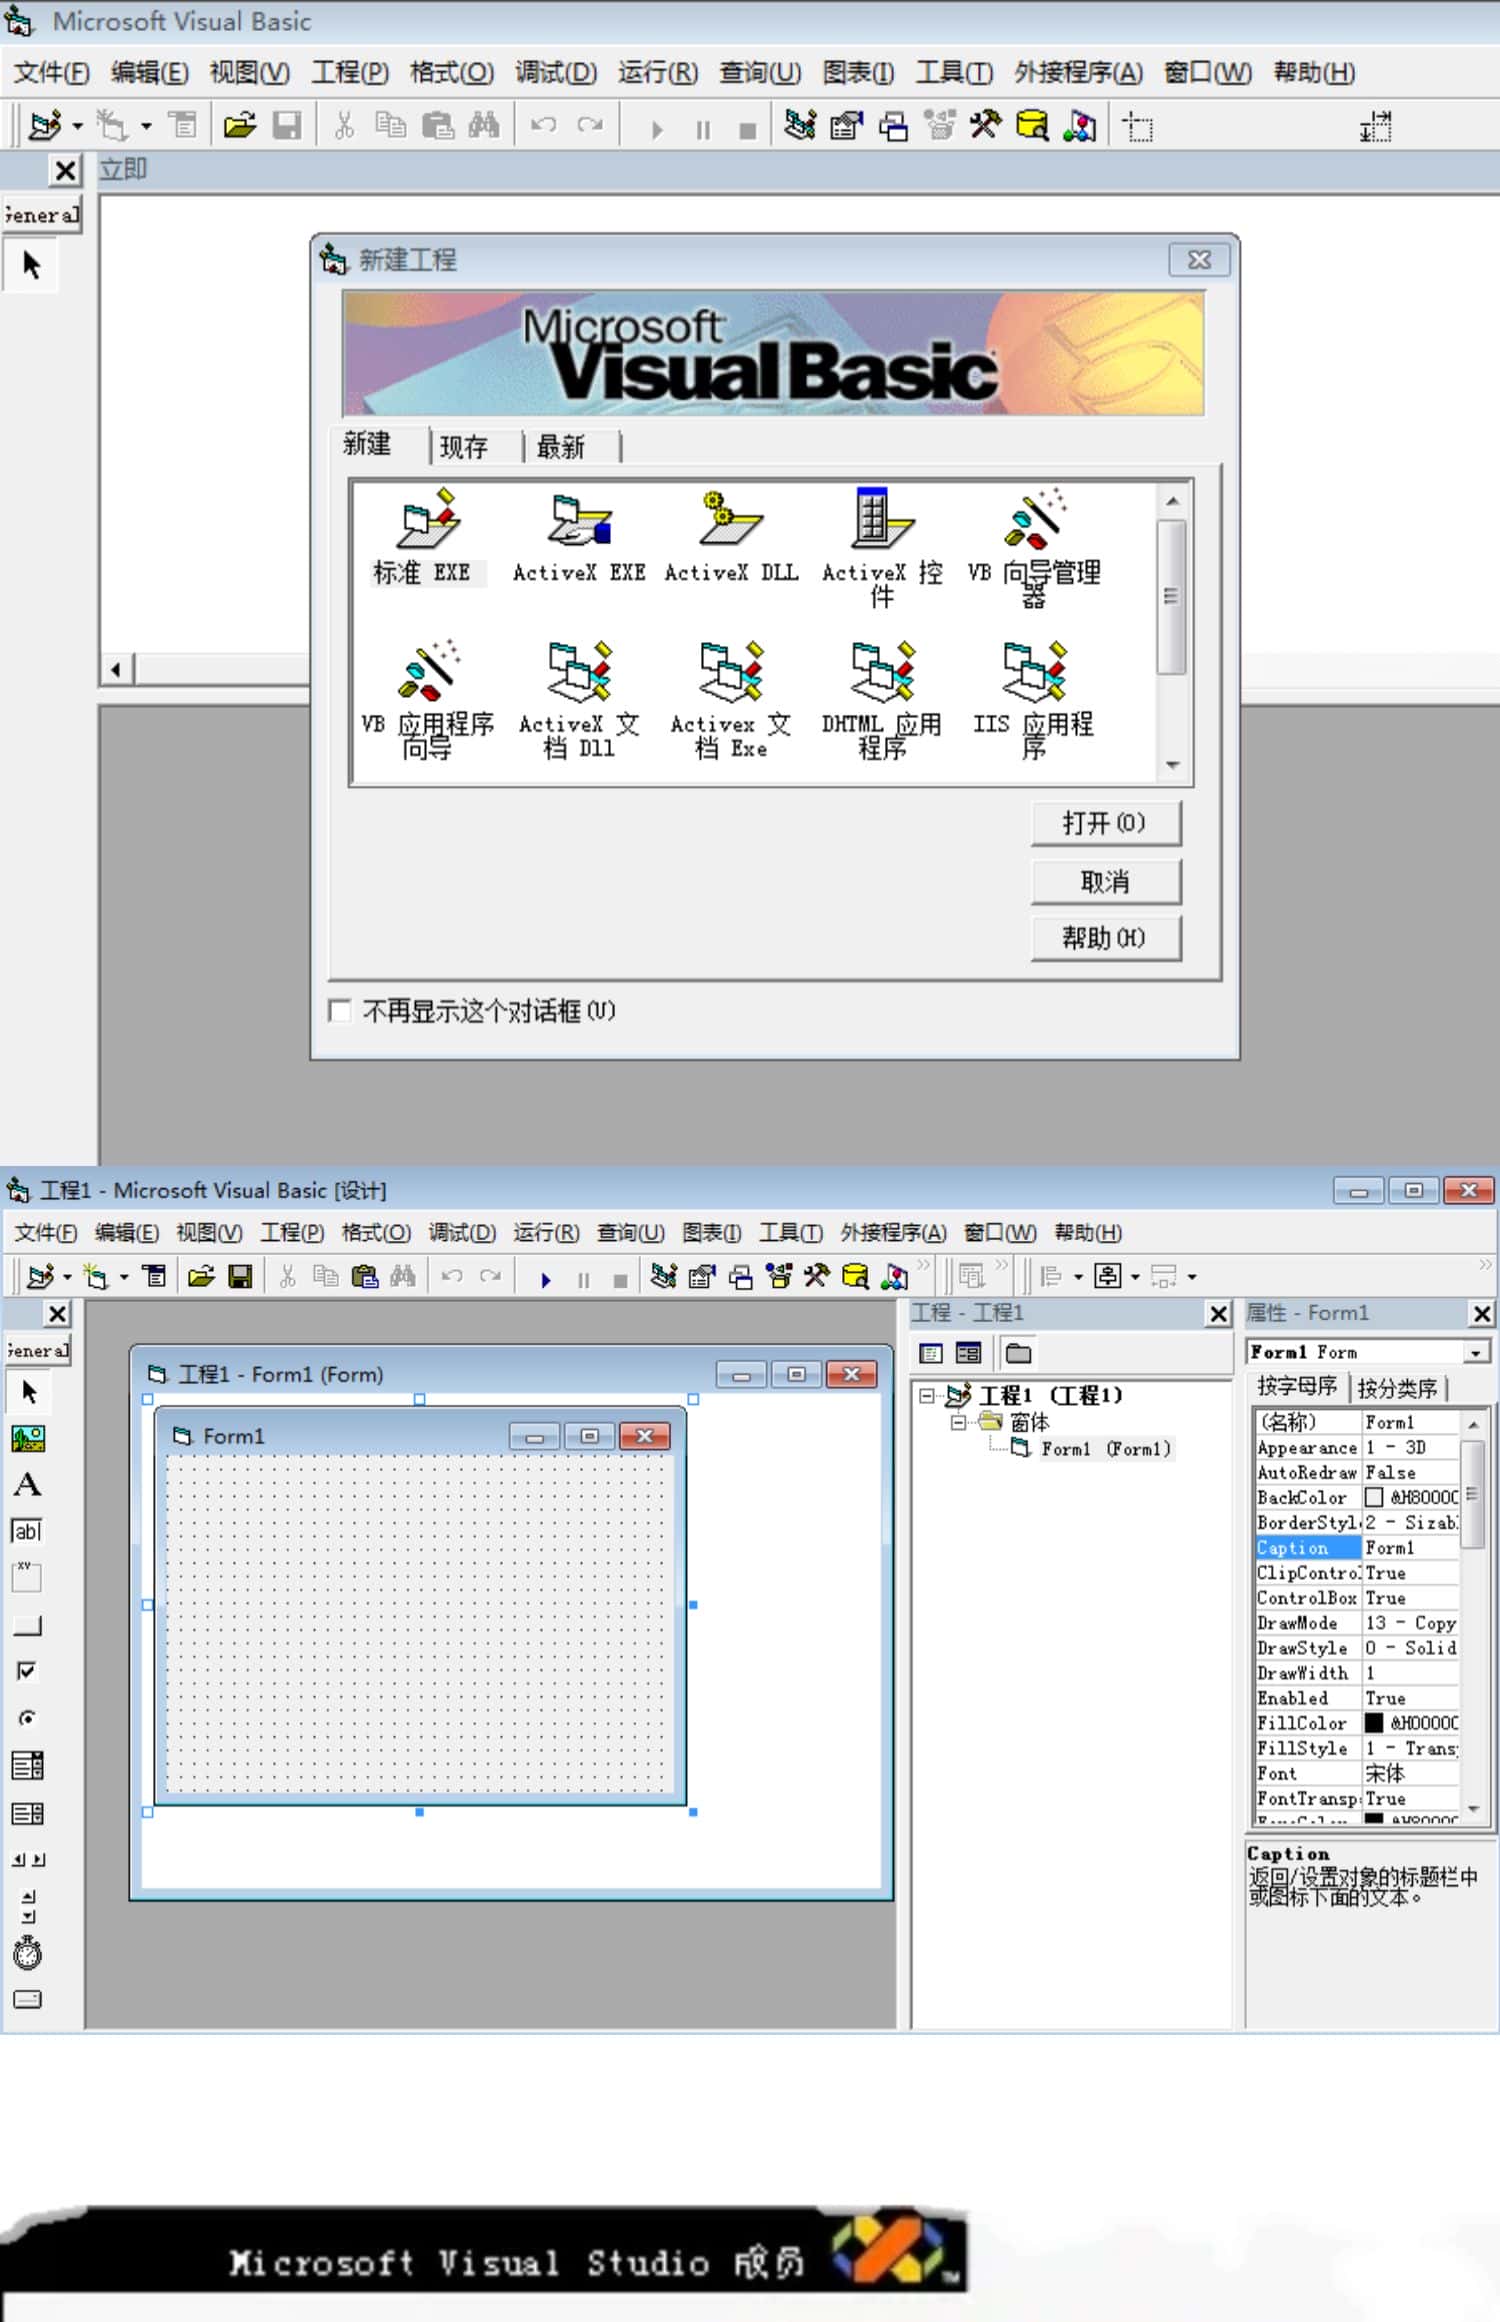Collapse the 工程1 (工程1) tree node
The image size is (1500, 2322).
click(x=926, y=1395)
